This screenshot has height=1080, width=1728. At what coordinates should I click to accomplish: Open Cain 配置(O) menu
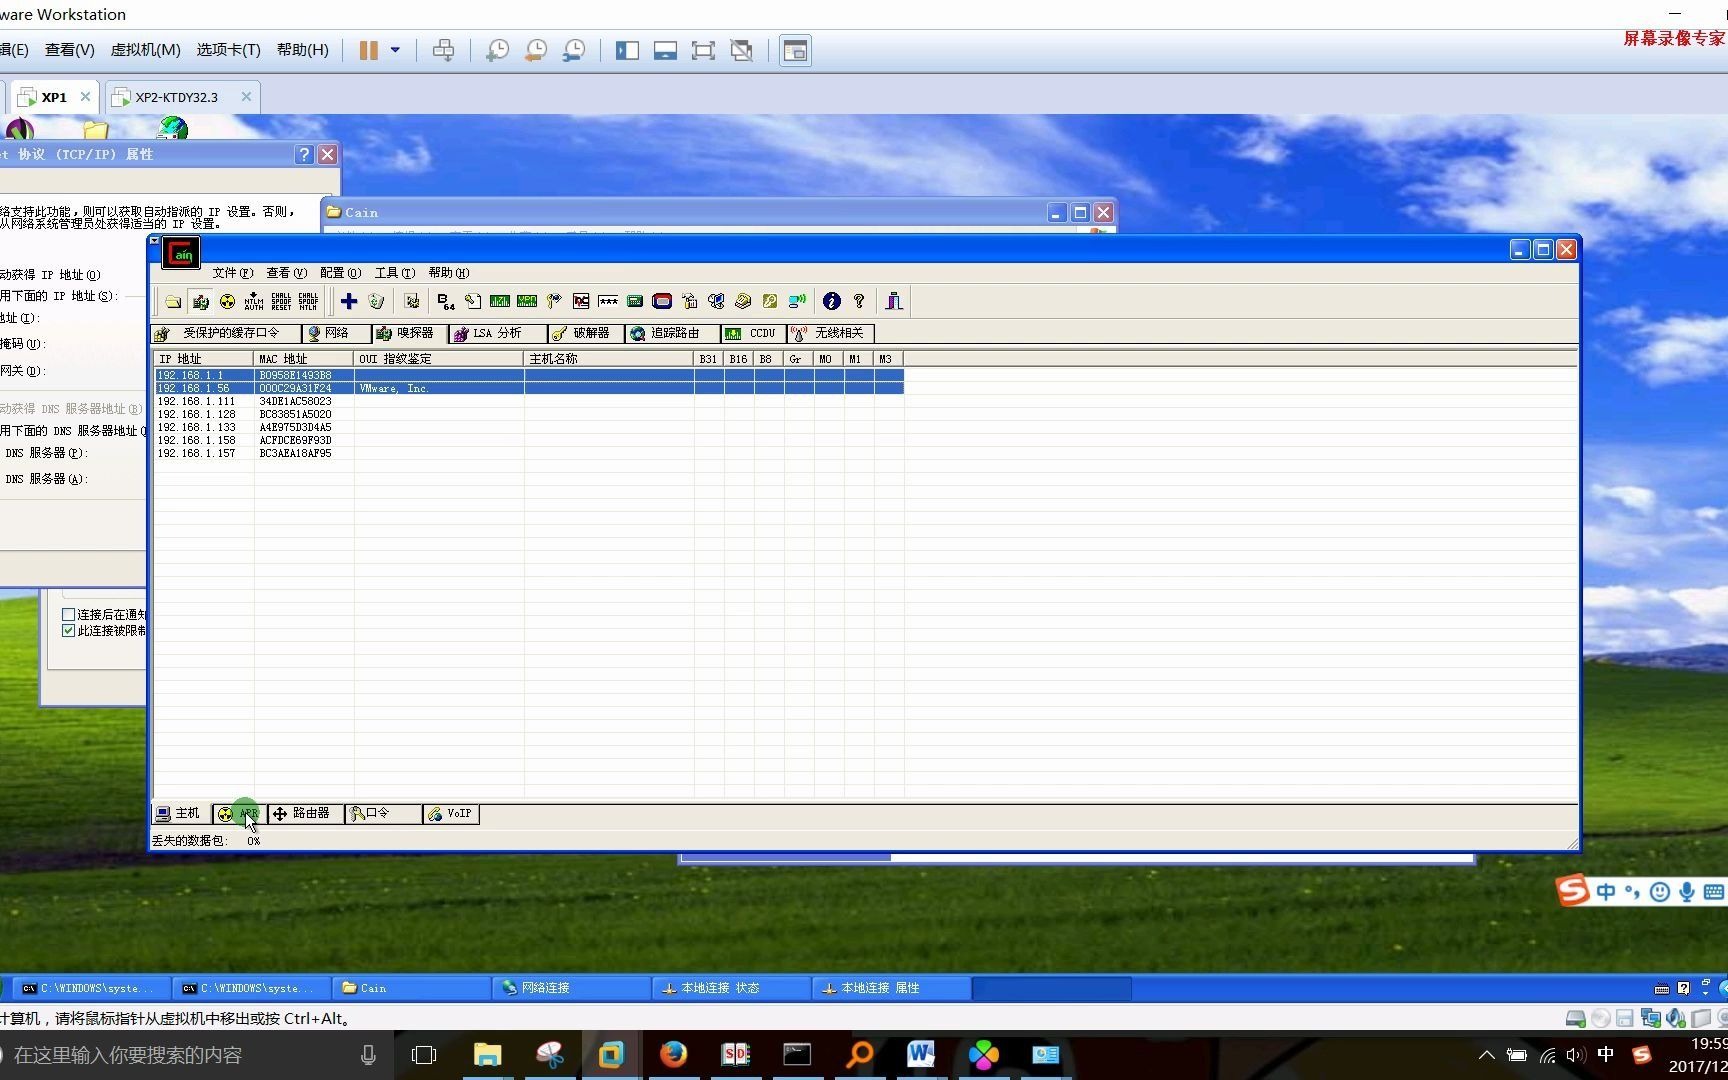[x=341, y=273]
